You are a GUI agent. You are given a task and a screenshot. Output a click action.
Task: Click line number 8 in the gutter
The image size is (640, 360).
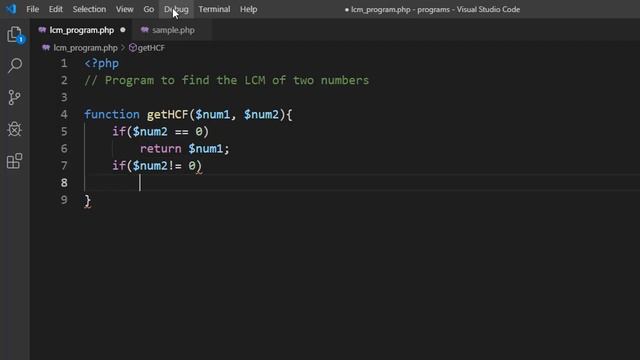[x=64, y=182]
